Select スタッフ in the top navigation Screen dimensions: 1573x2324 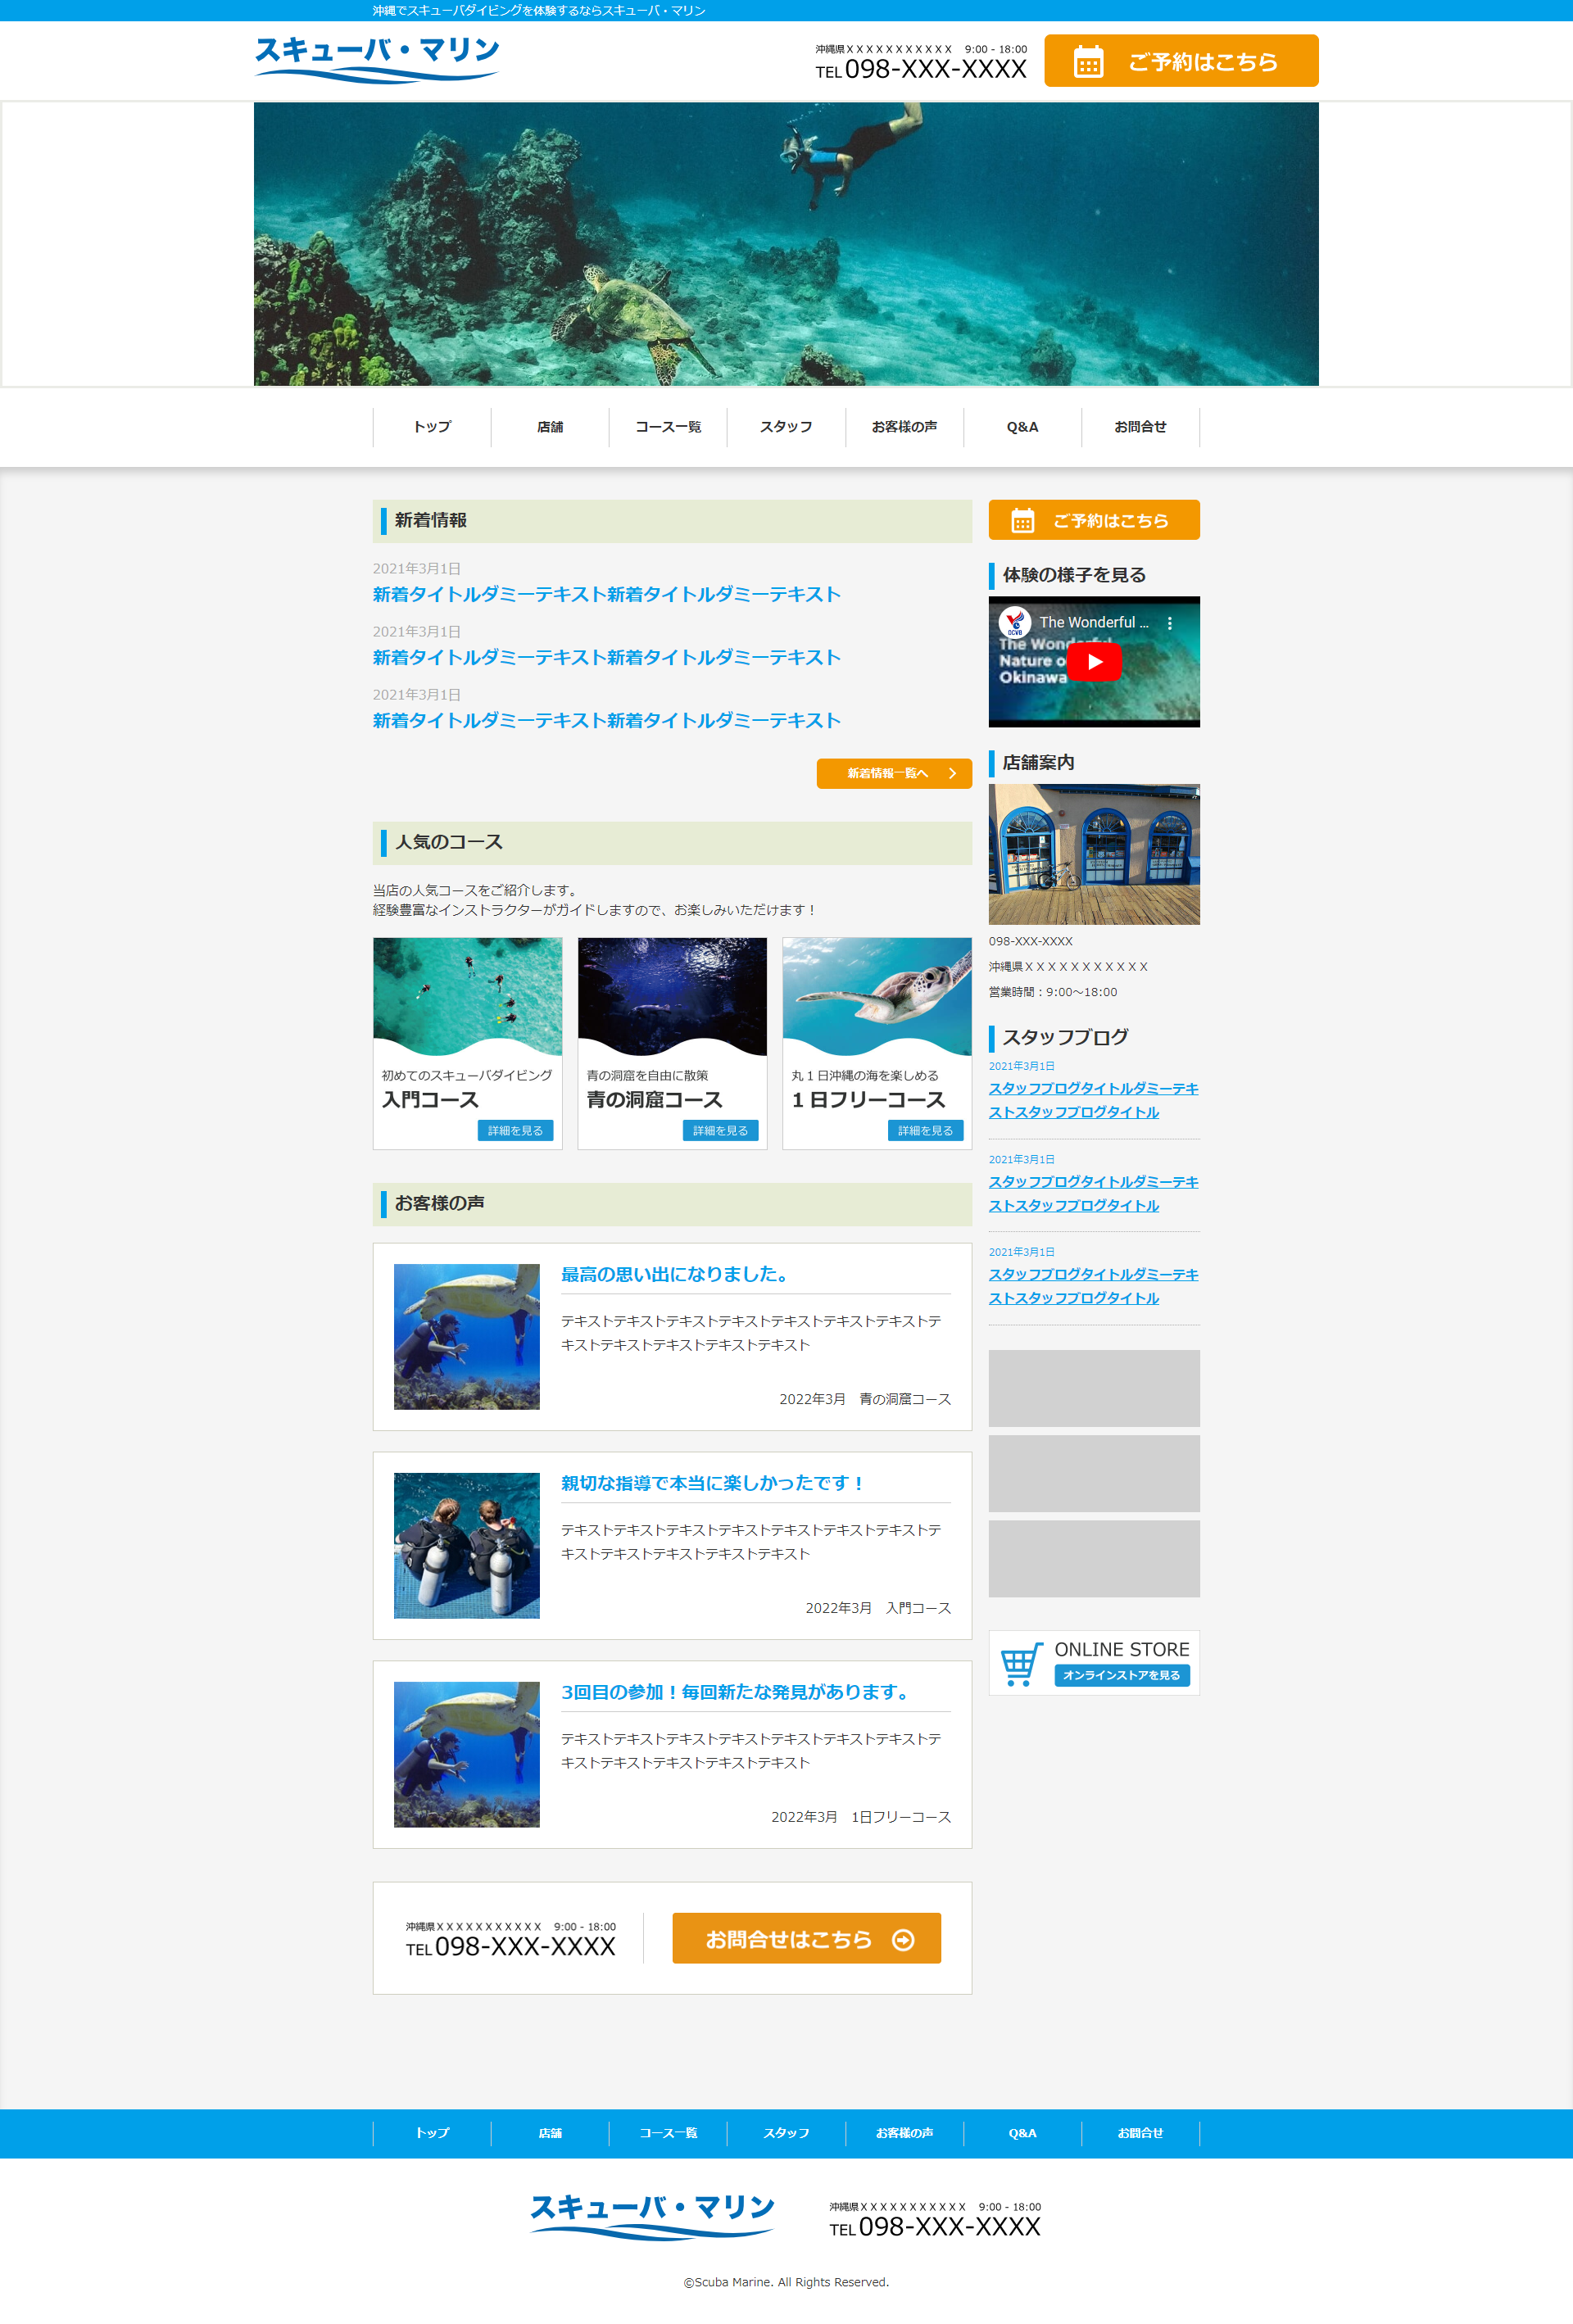point(786,427)
